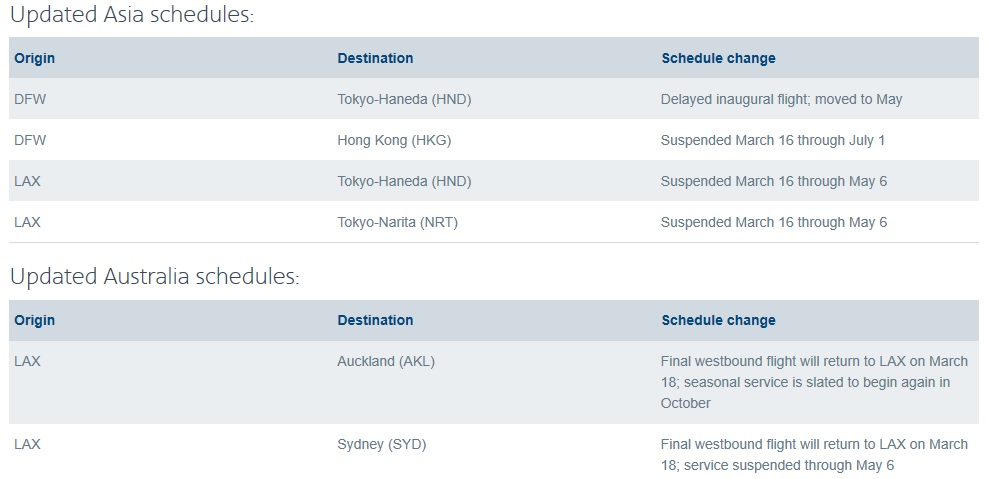The height and width of the screenshot is (479, 989).
Task: Select the Auckland (AKL) destination cell
Action: tap(386, 362)
